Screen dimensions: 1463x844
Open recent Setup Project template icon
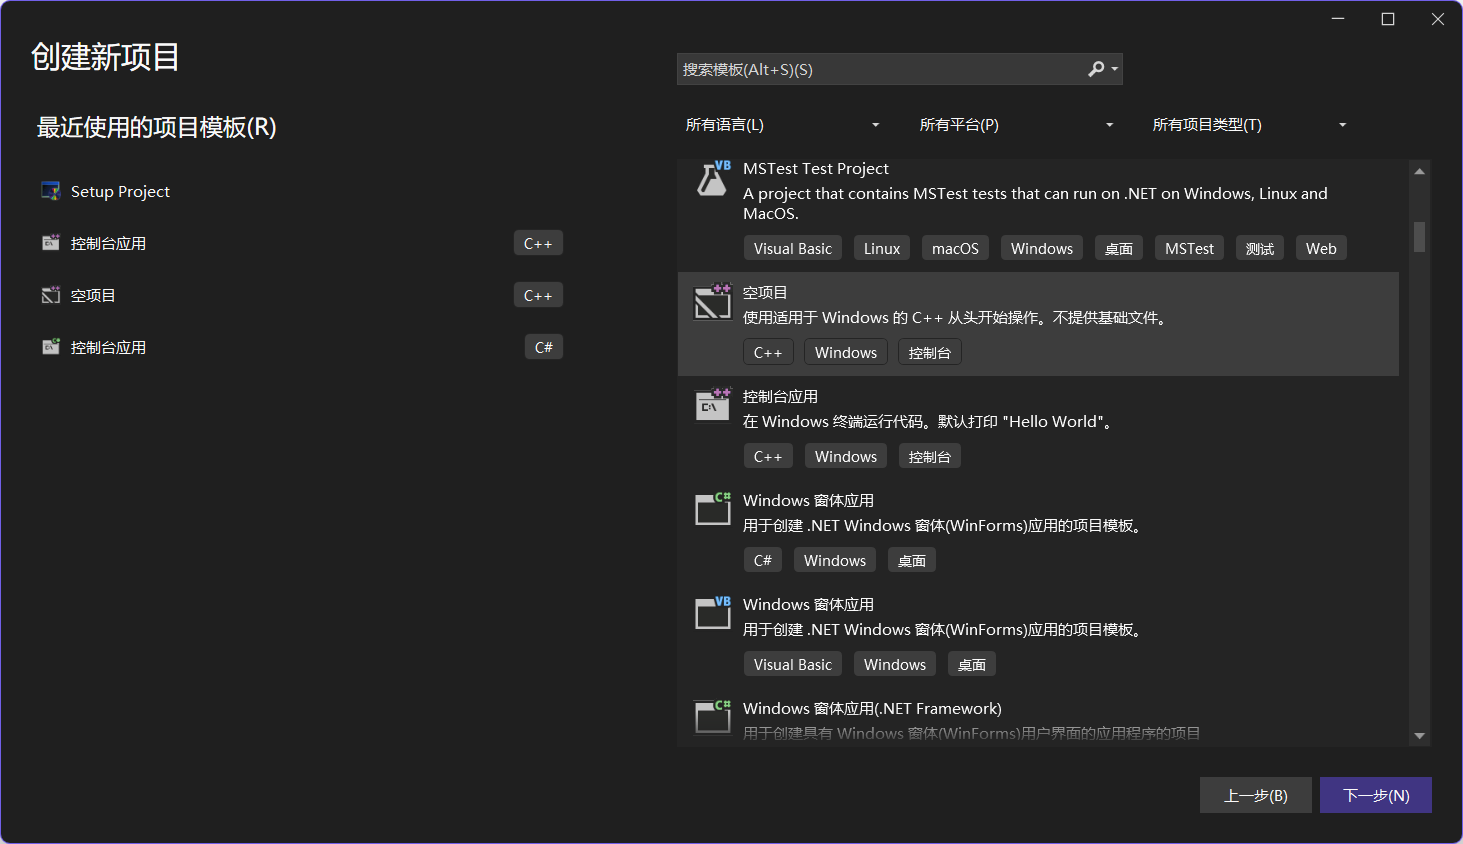pyautogui.click(x=51, y=191)
